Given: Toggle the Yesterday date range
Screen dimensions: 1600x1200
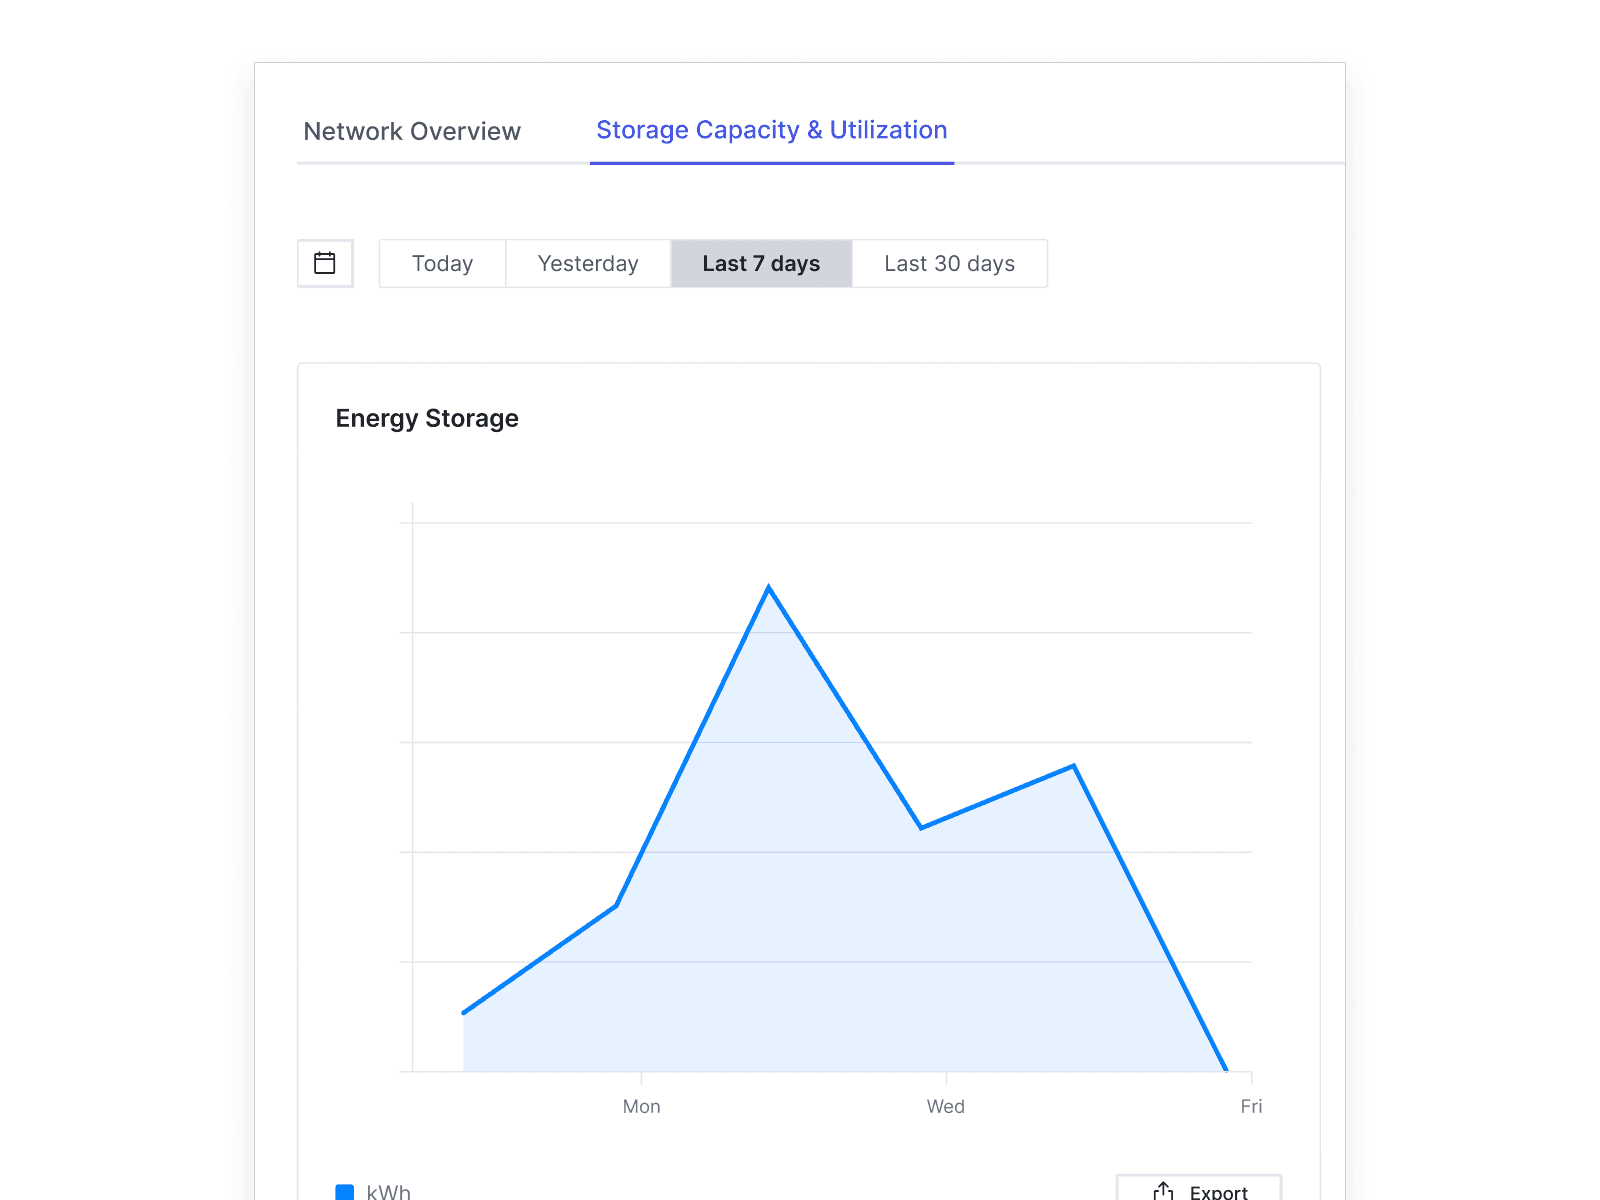Looking at the screenshot, I should pyautogui.click(x=587, y=263).
